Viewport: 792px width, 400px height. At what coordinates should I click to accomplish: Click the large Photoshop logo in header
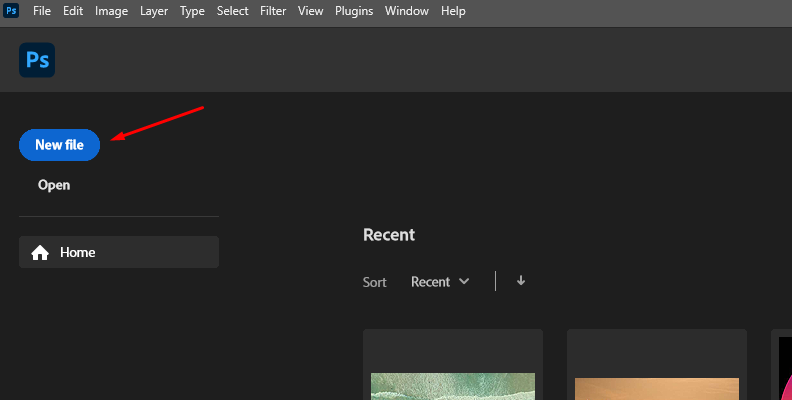click(x=37, y=60)
